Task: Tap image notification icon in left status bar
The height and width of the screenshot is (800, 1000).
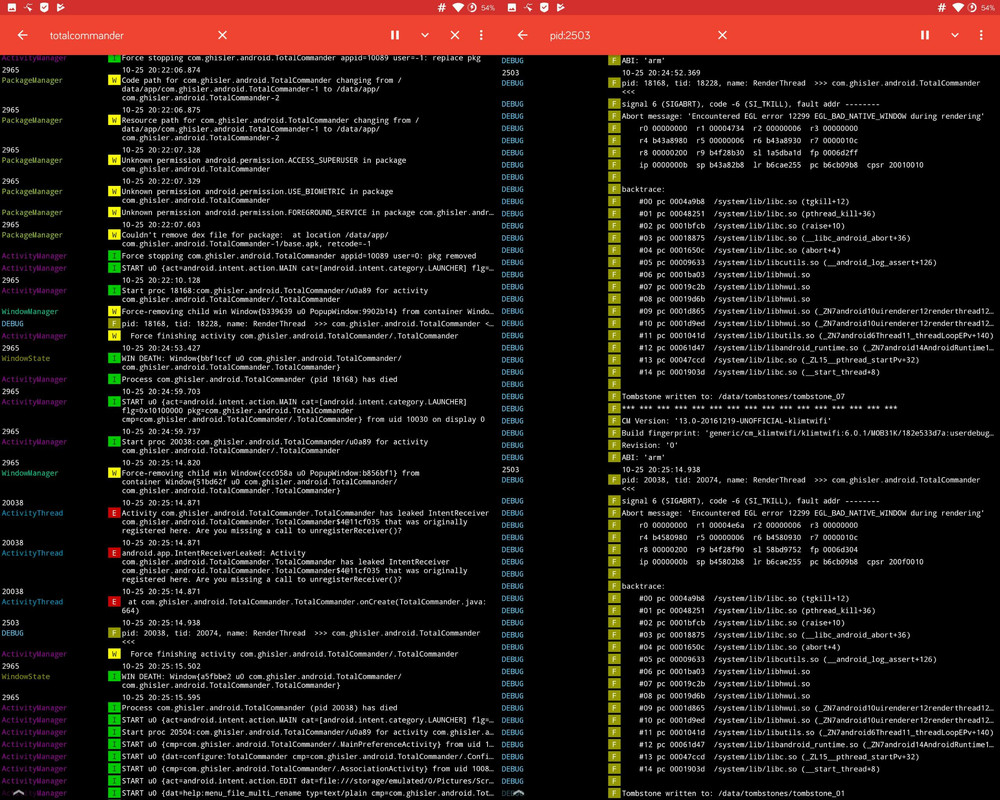Action: [11, 7]
